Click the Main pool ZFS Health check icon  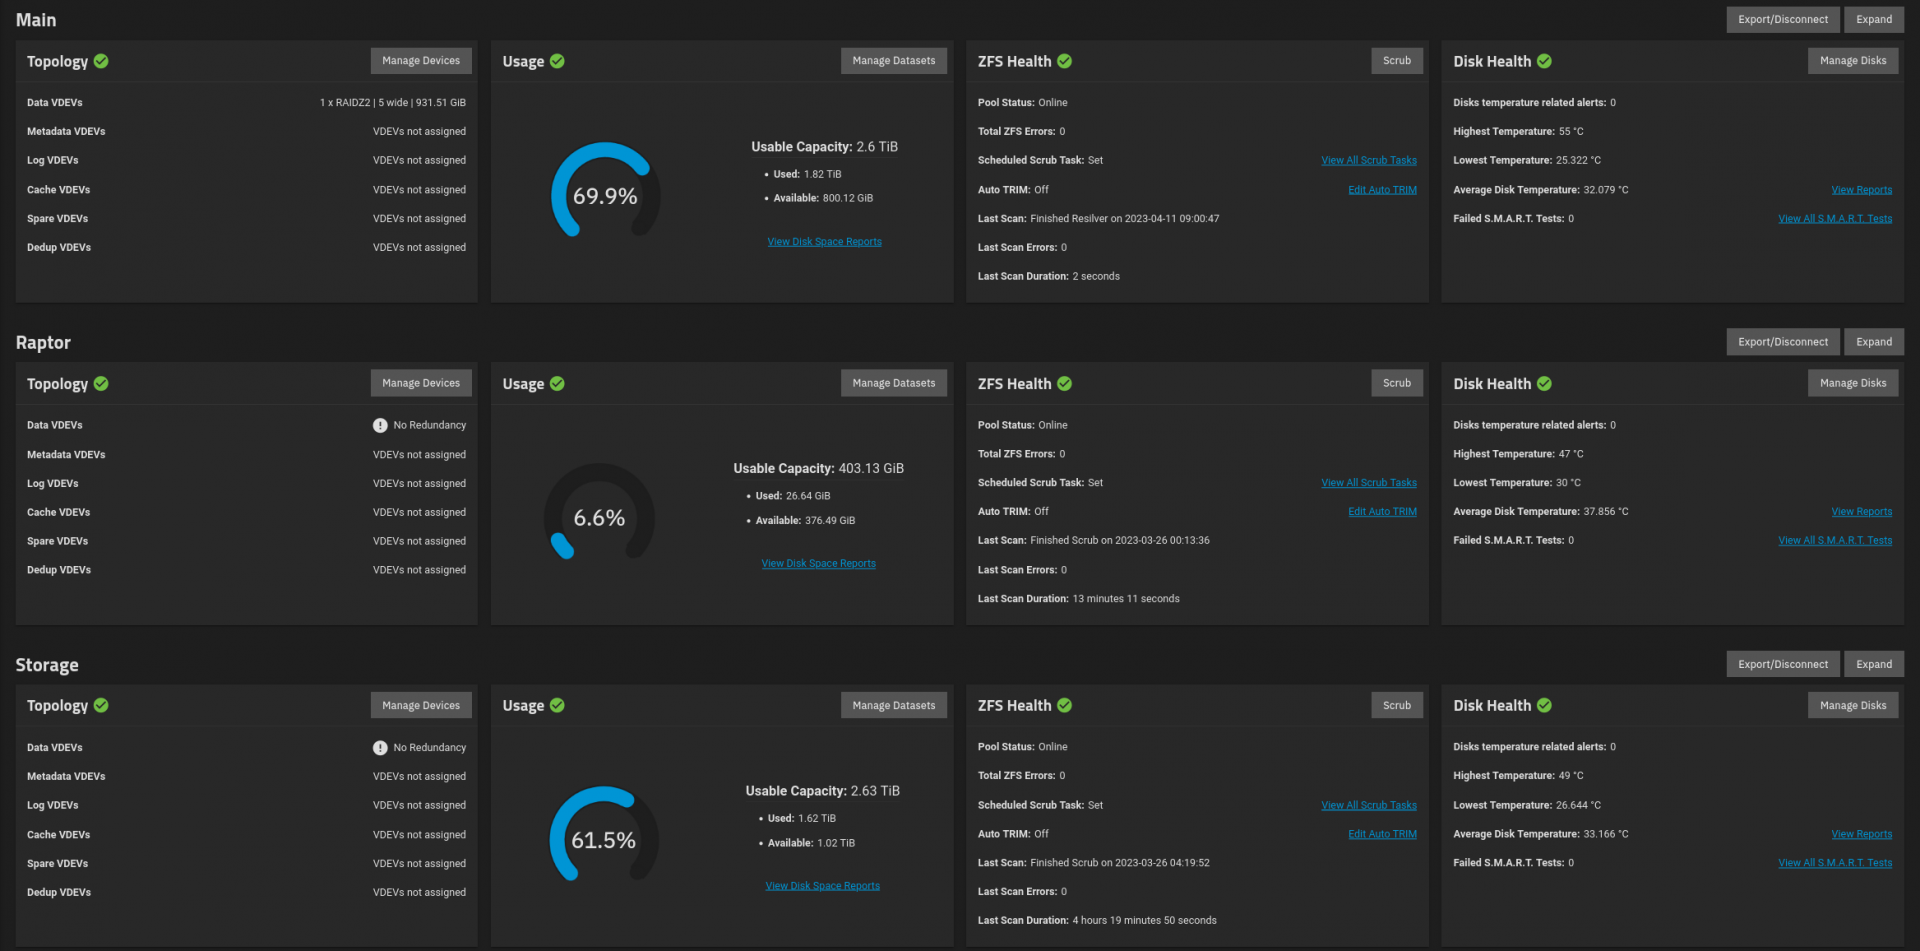pos(1064,61)
